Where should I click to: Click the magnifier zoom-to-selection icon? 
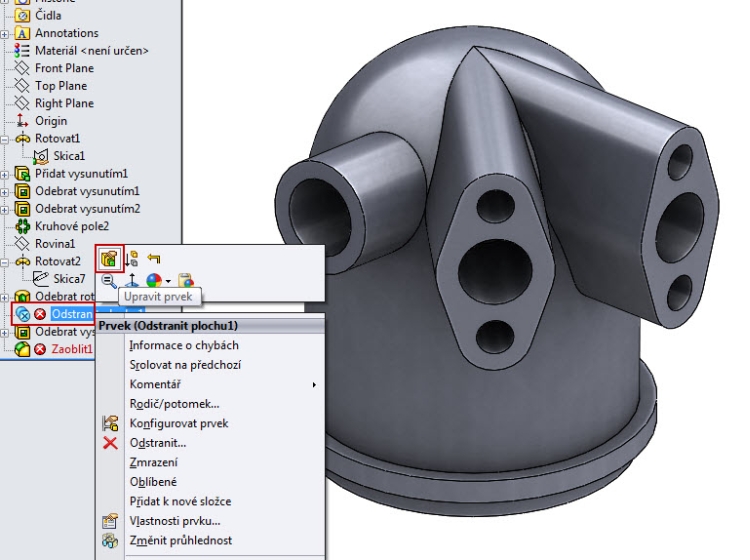109,282
